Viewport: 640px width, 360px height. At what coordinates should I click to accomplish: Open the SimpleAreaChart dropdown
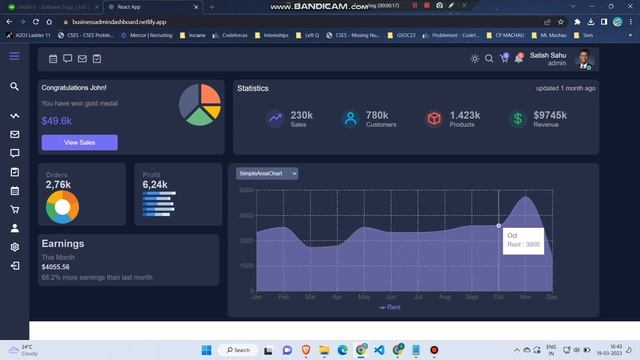[267, 173]
